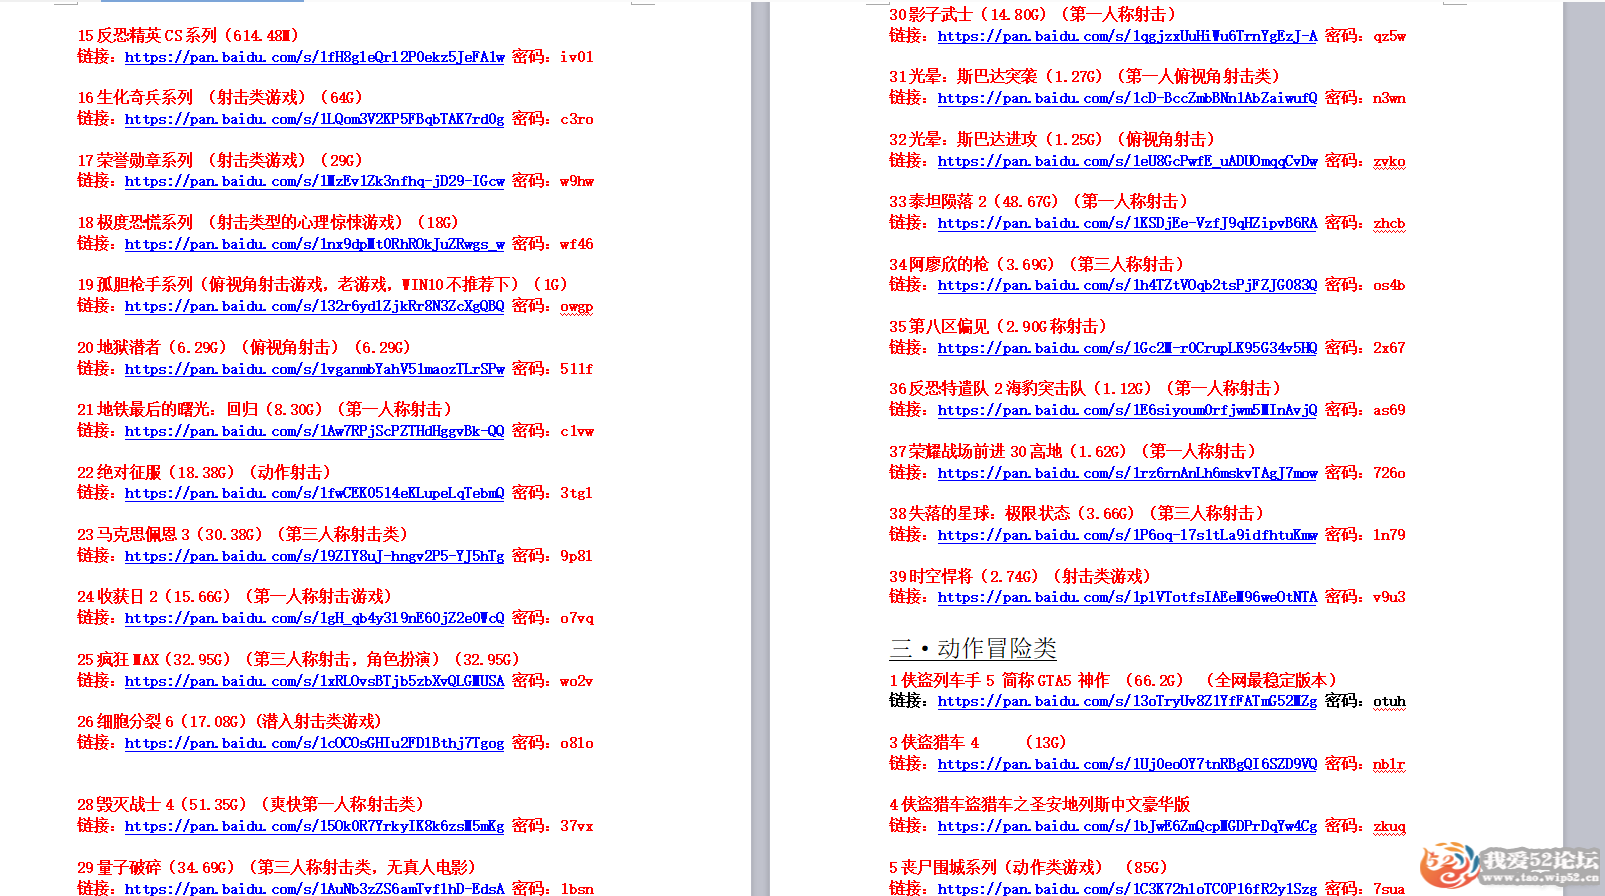Image resolution: width=1605 pixels, height=896 pixels.
Task: Open the Baidu link under 31 光晕：斯巴达突袭
Action: (x=1127, y=98)
